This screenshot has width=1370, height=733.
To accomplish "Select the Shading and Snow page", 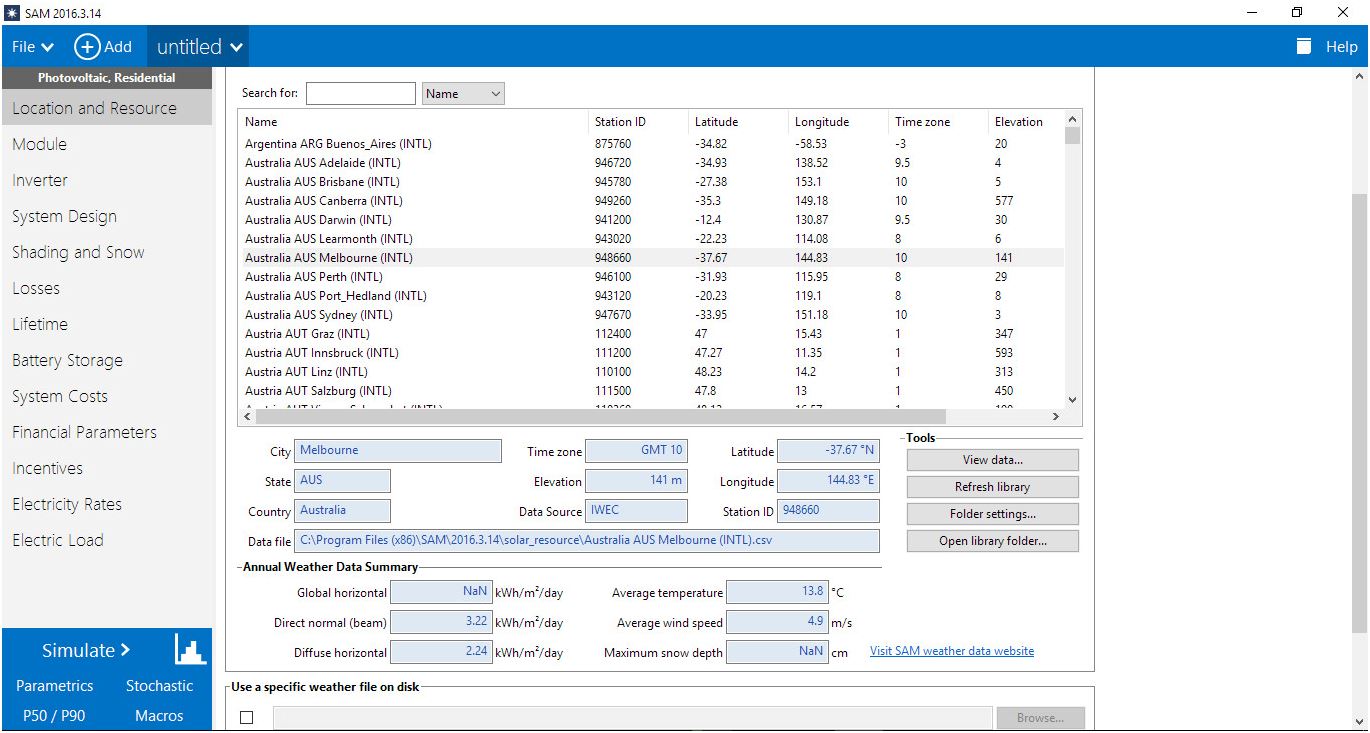I will pyautogui.click(x=78, y=252).
